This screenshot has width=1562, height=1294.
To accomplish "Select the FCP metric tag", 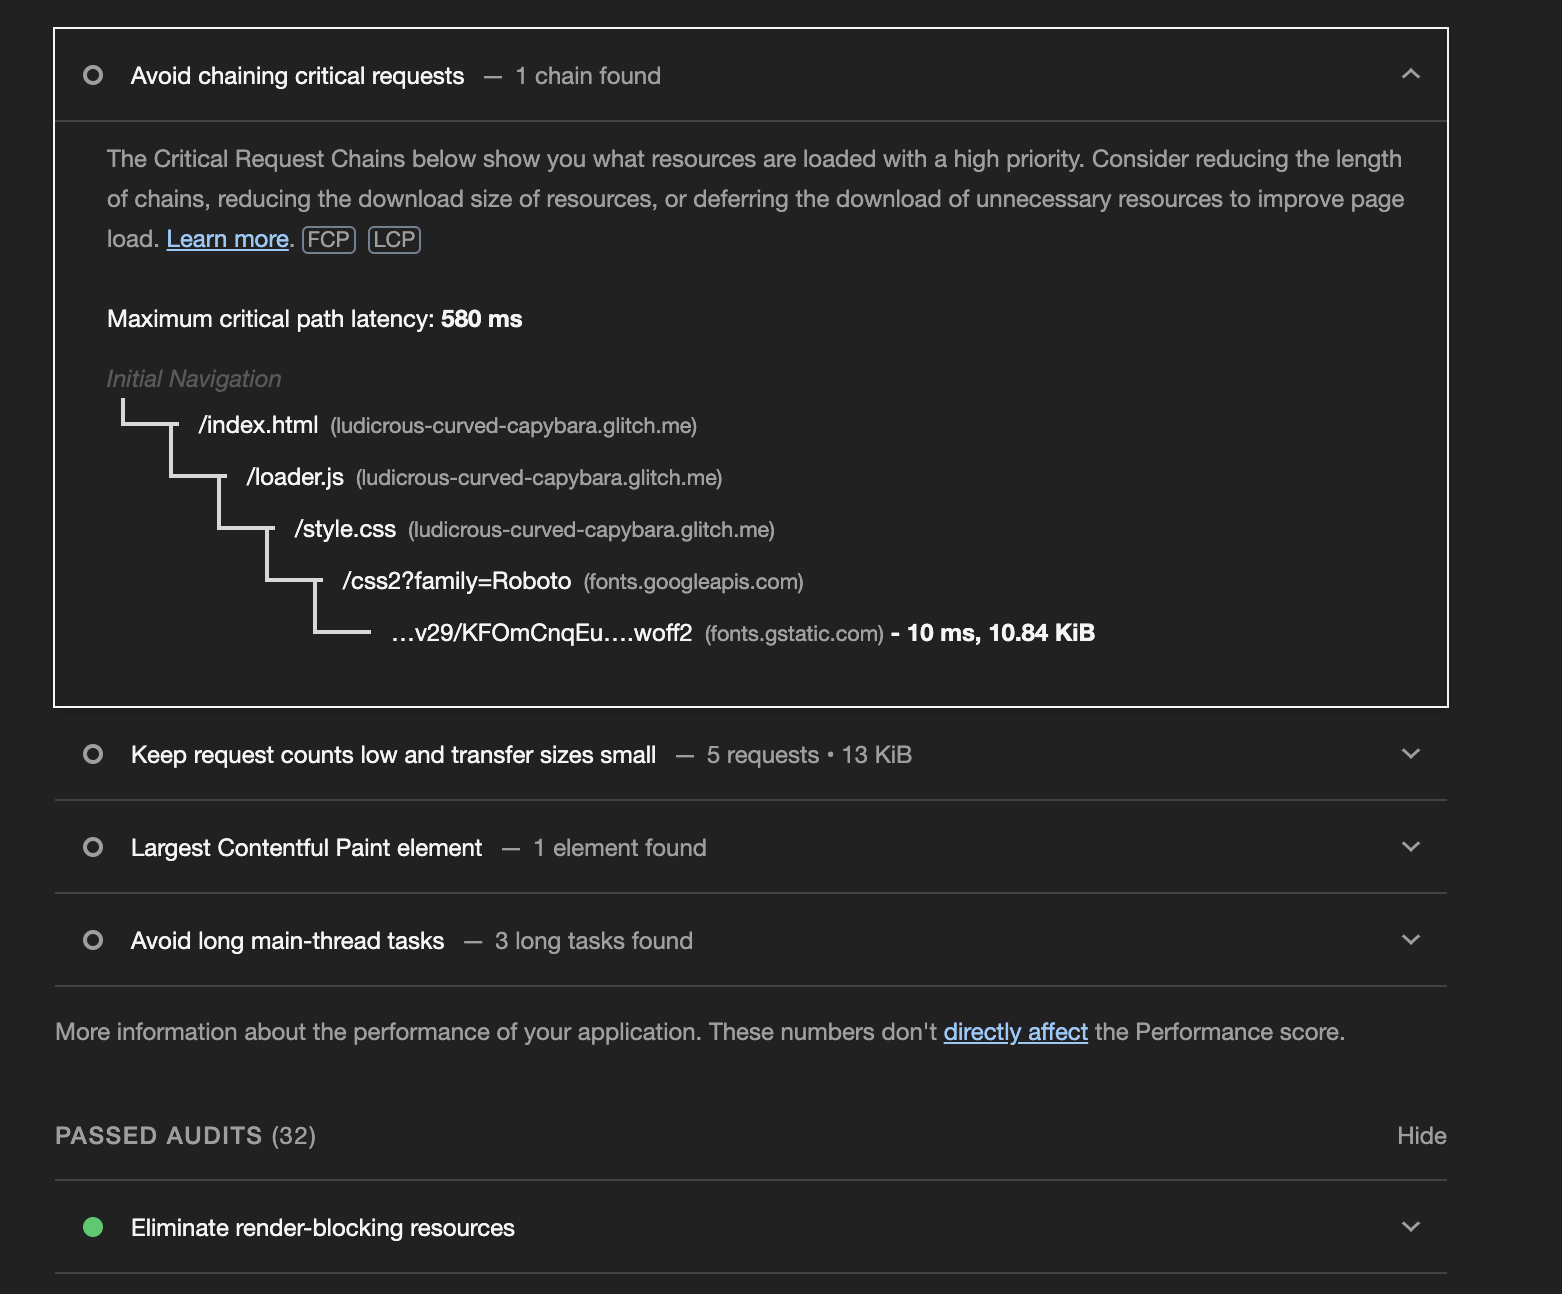I will (x=328, y=239).
